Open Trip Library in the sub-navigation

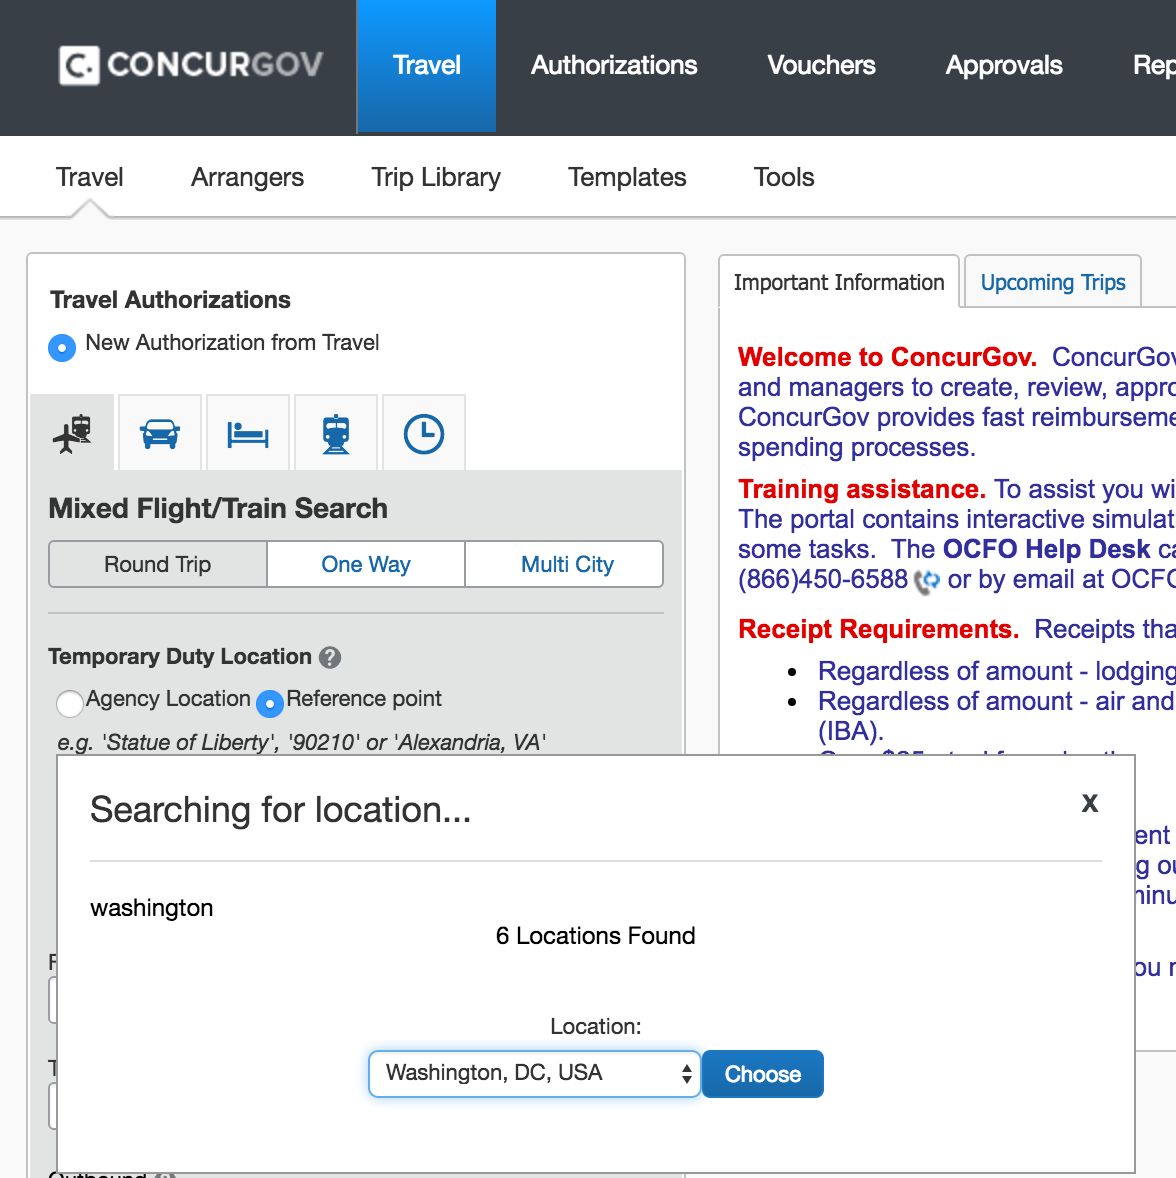coord(436,177)
